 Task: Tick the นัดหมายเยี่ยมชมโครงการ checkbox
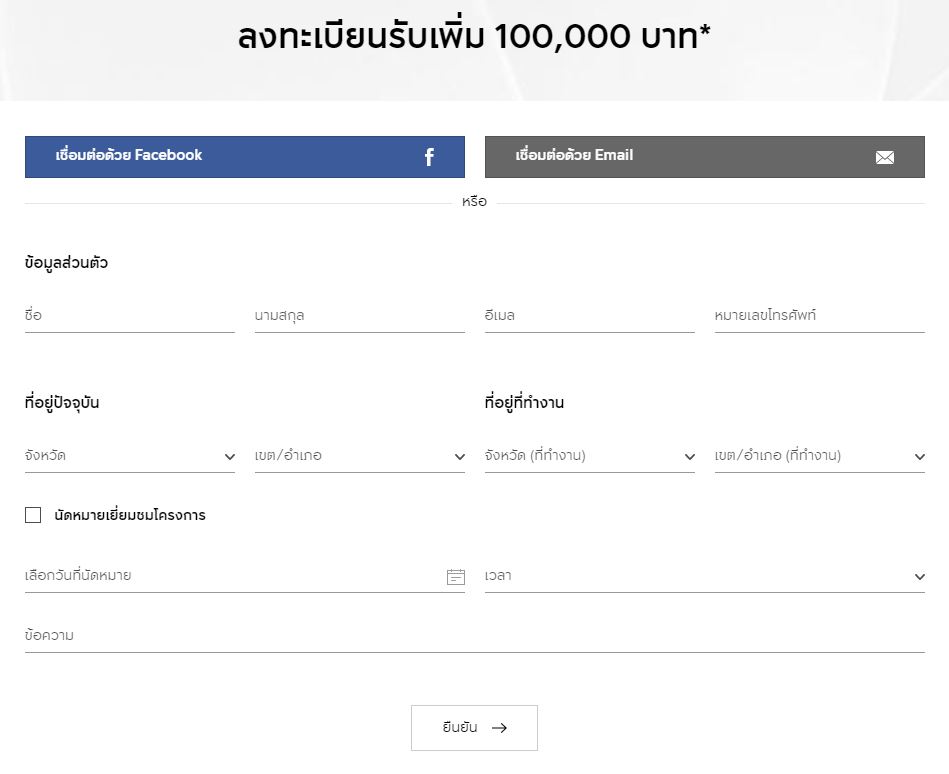pyautogui.click(x=33, y=515)
